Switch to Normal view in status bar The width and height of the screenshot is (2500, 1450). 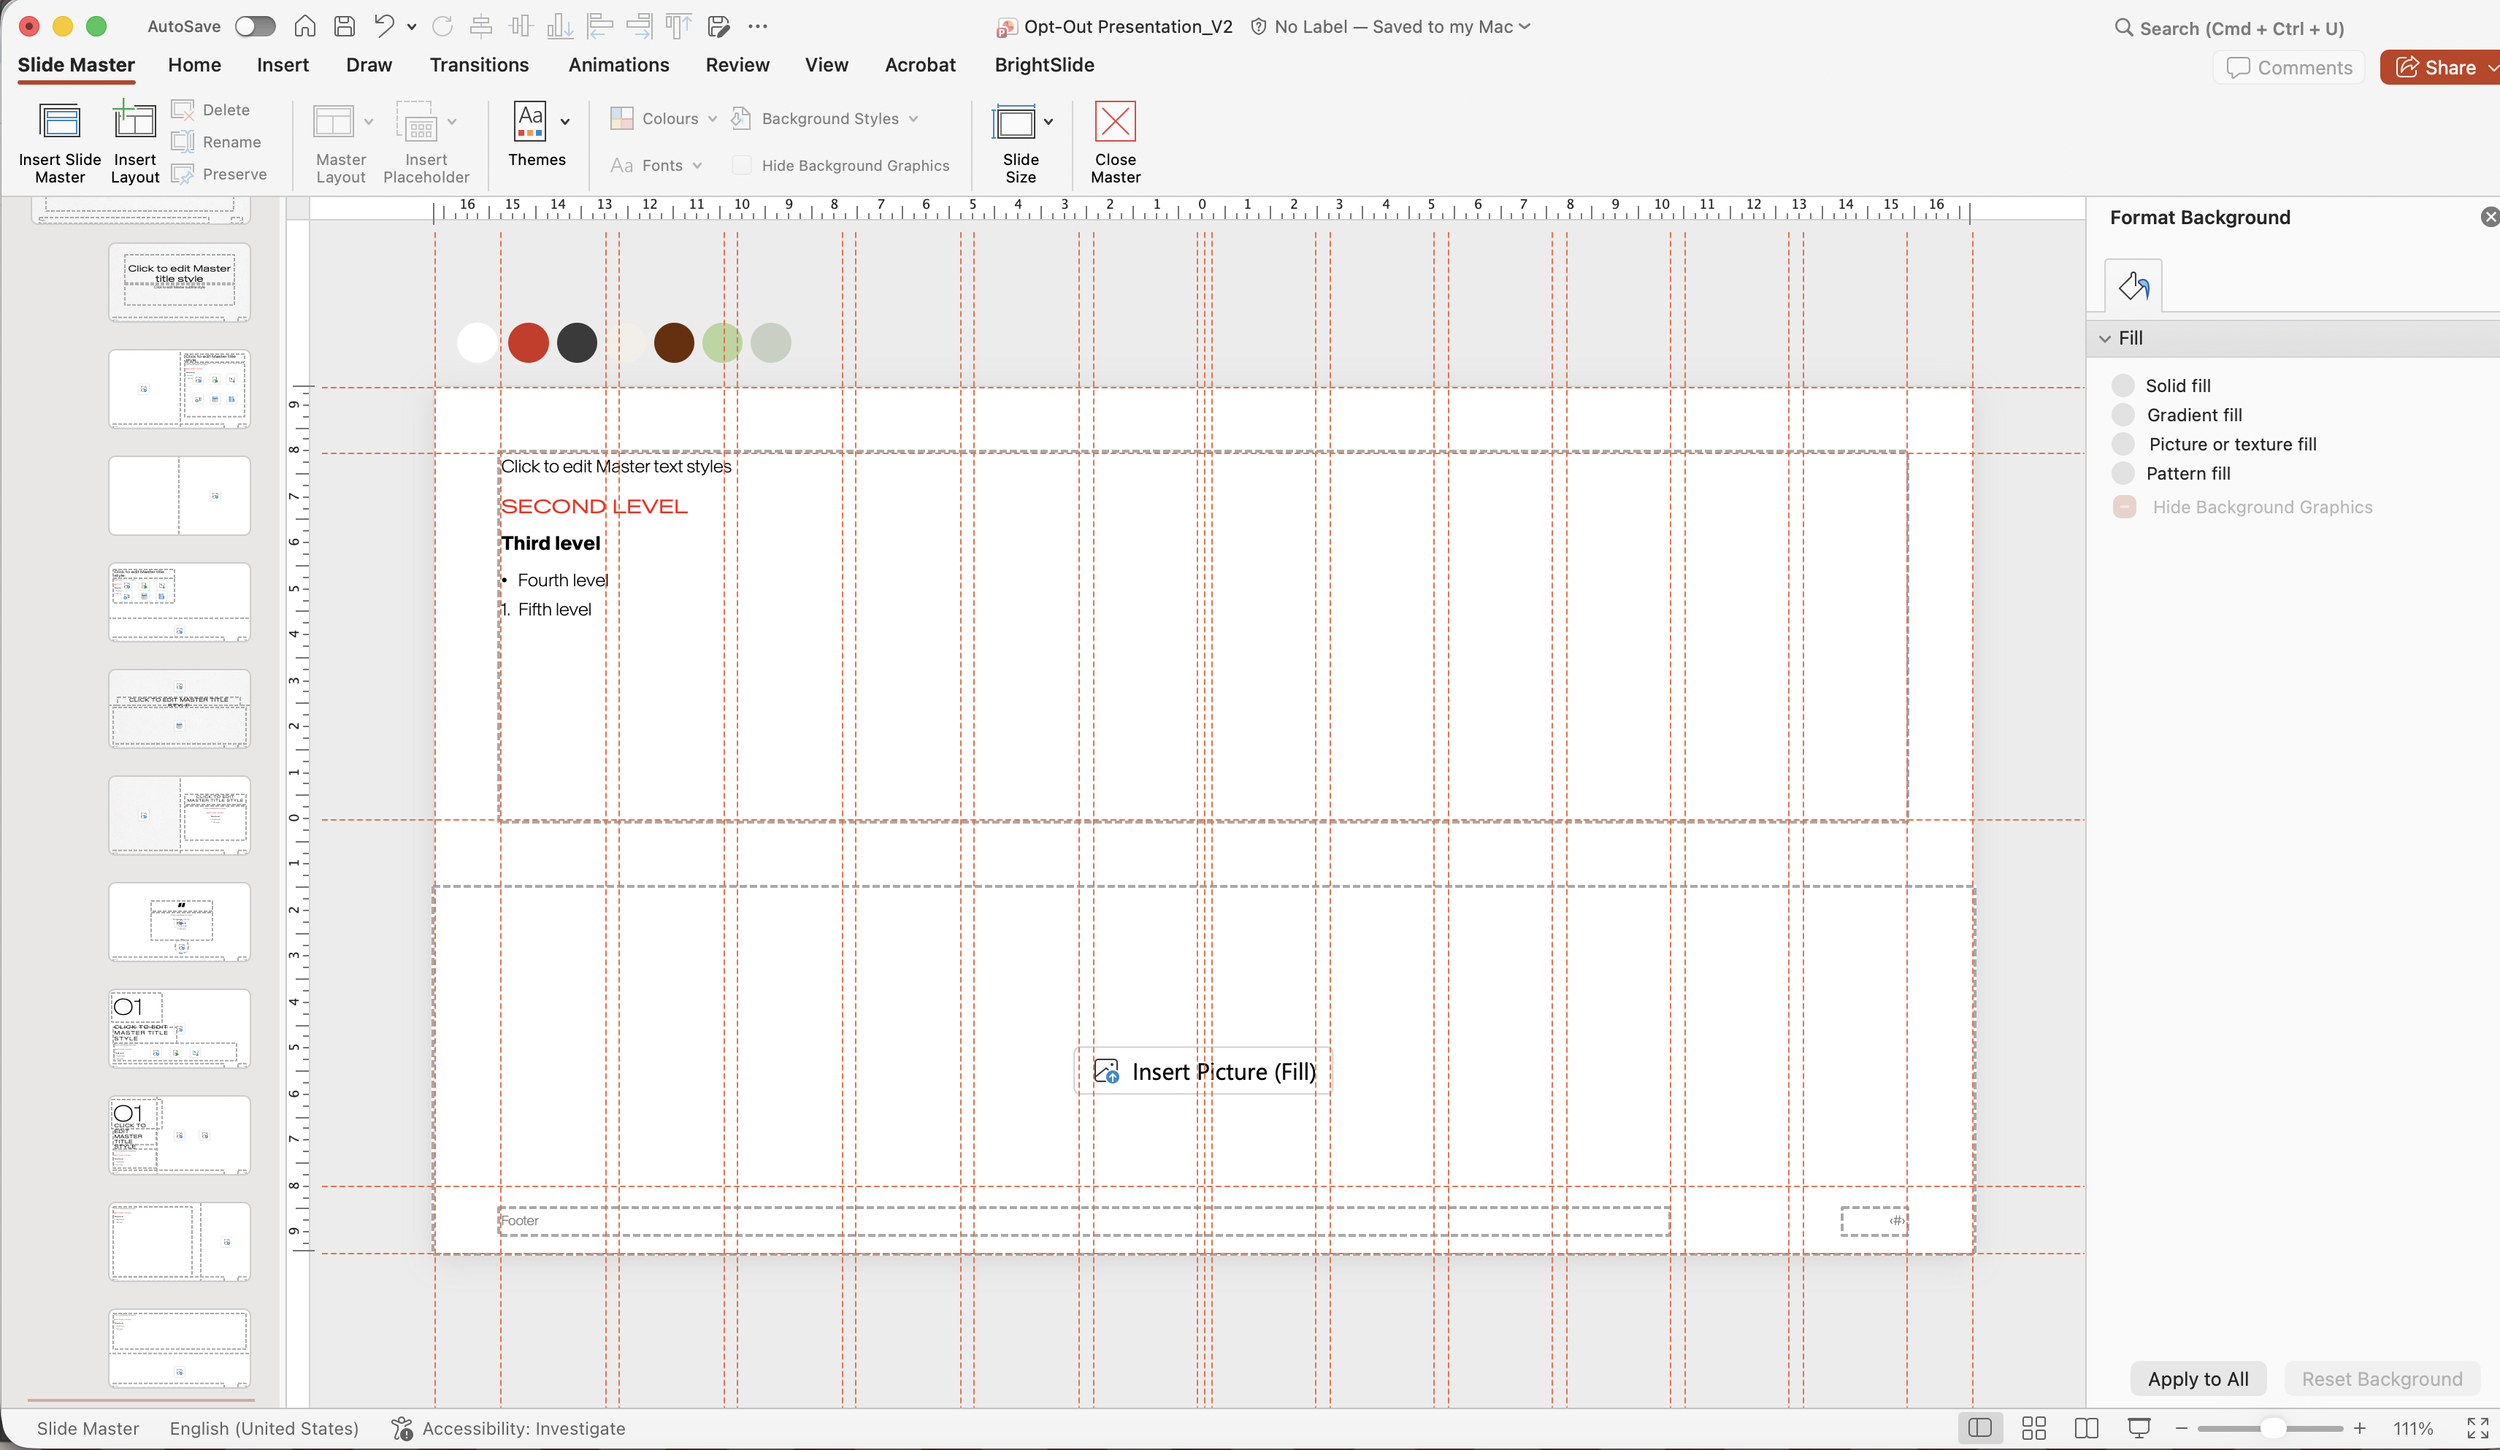[1980, 1428]
